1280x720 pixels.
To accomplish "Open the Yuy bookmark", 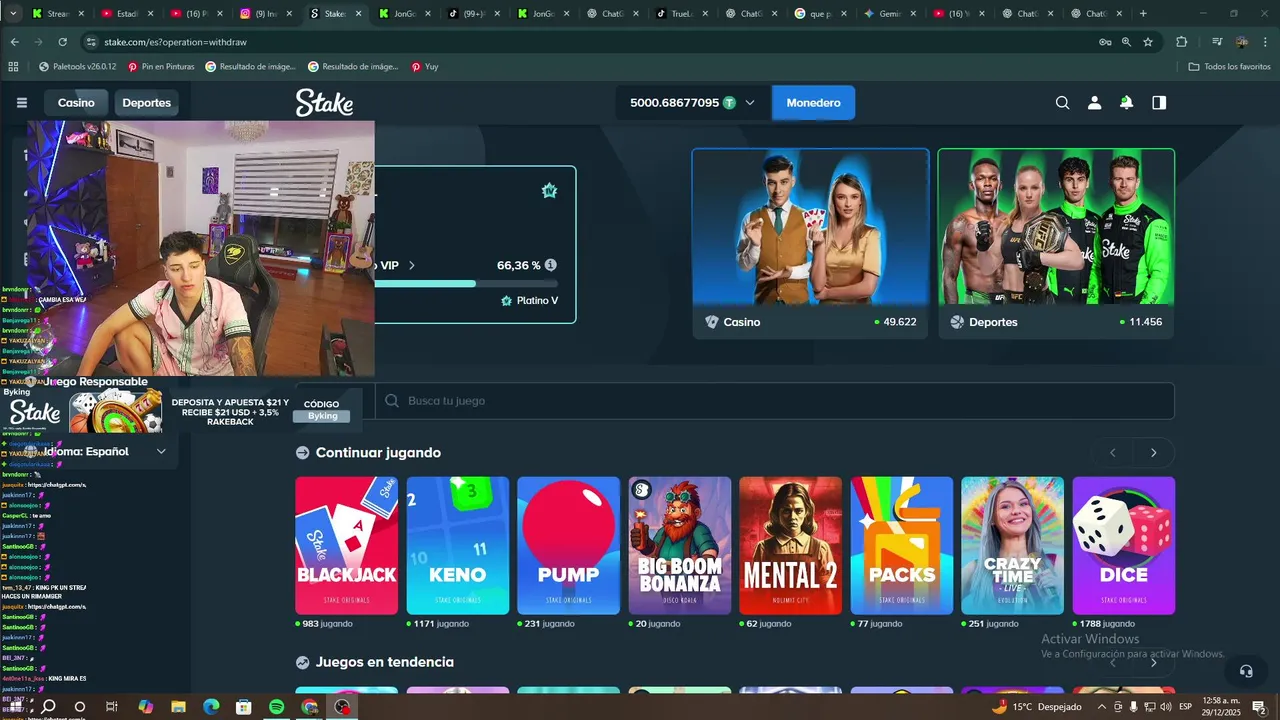I will [x=424, y=67].
